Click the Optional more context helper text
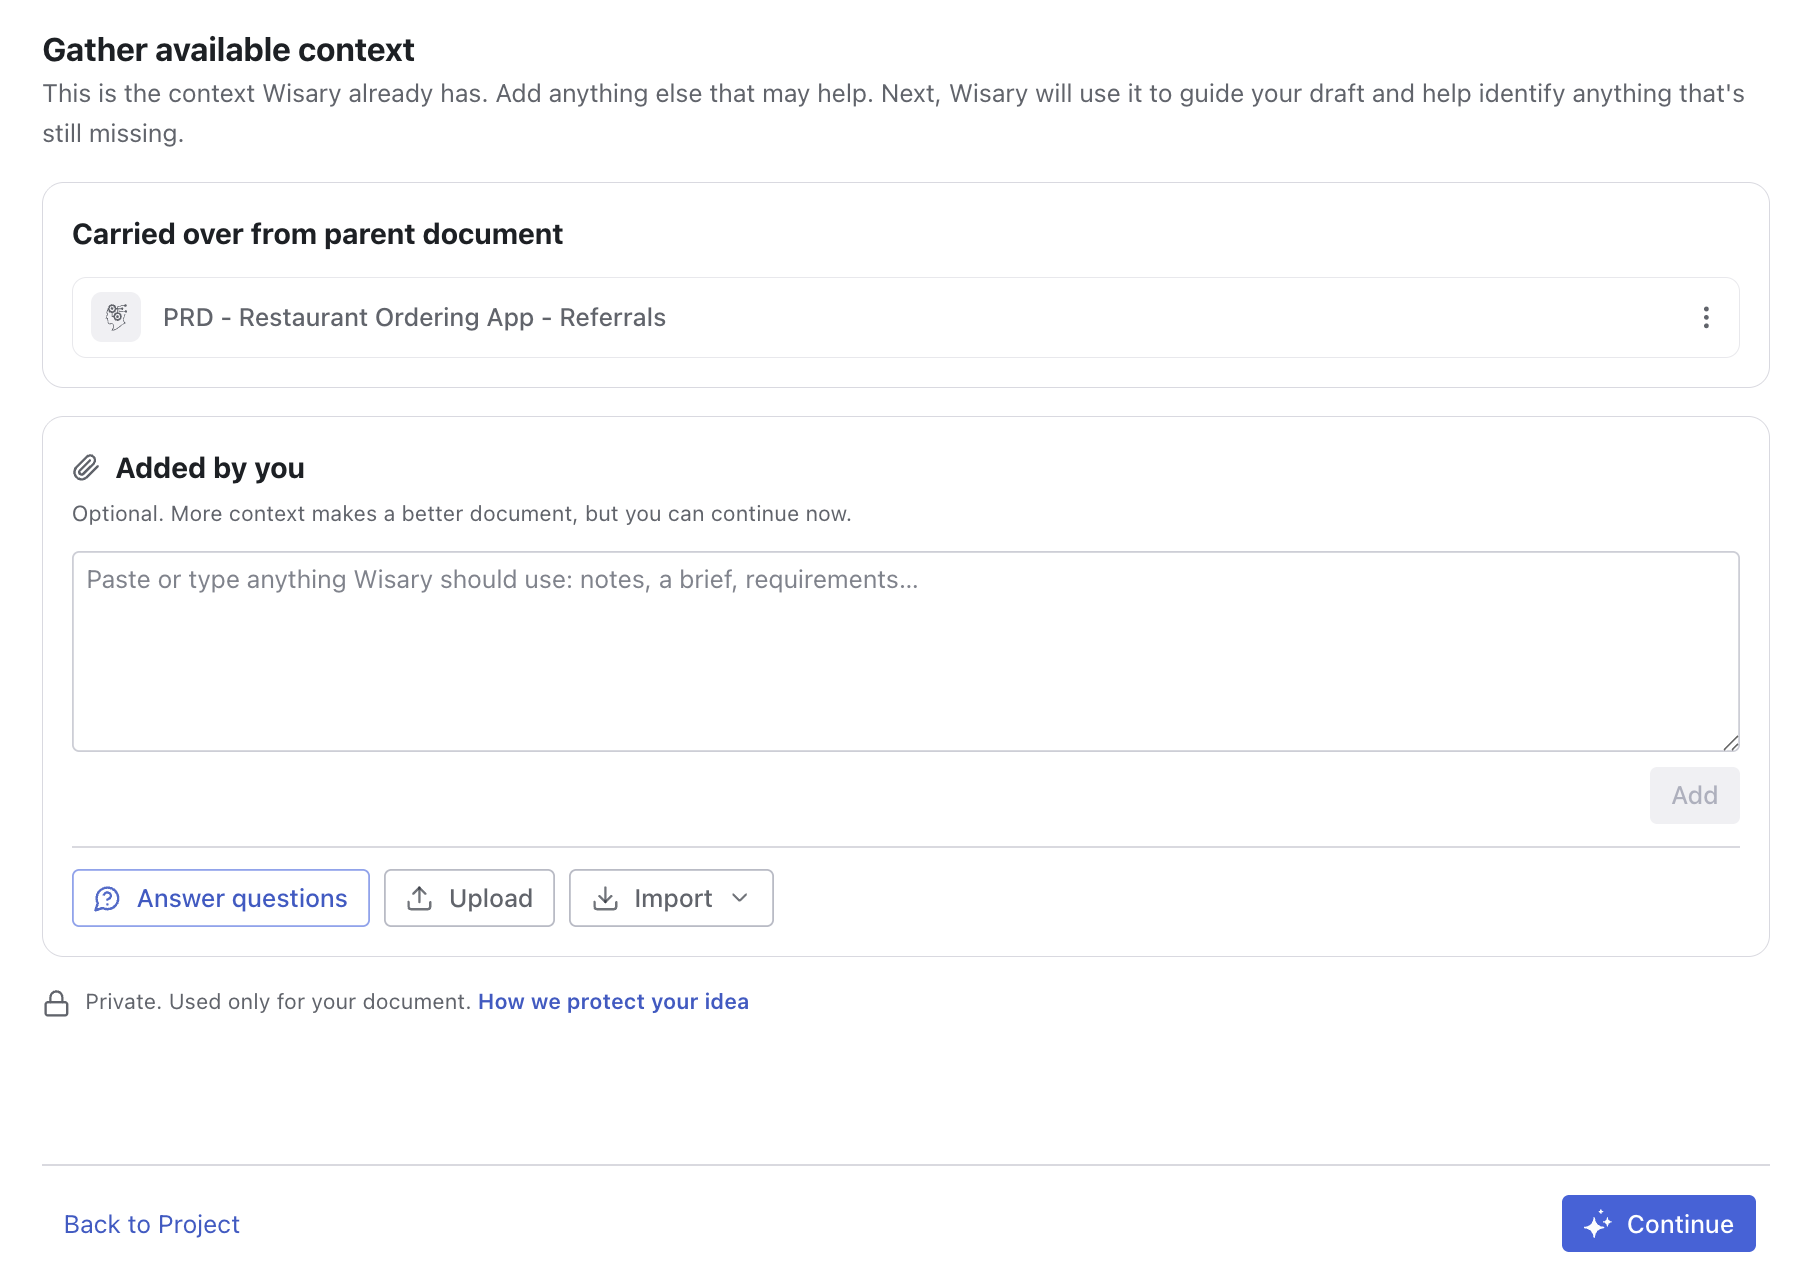 pos(462,514)
